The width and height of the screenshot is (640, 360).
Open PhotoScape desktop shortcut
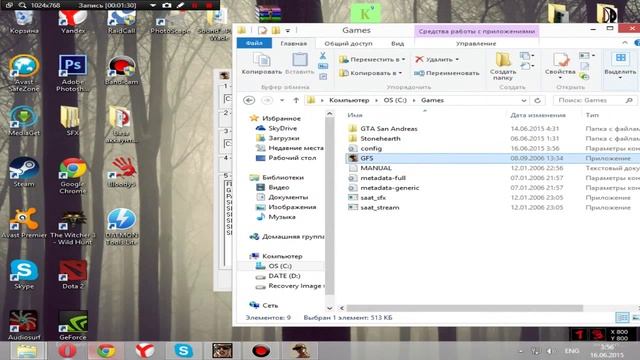point(170,24)
